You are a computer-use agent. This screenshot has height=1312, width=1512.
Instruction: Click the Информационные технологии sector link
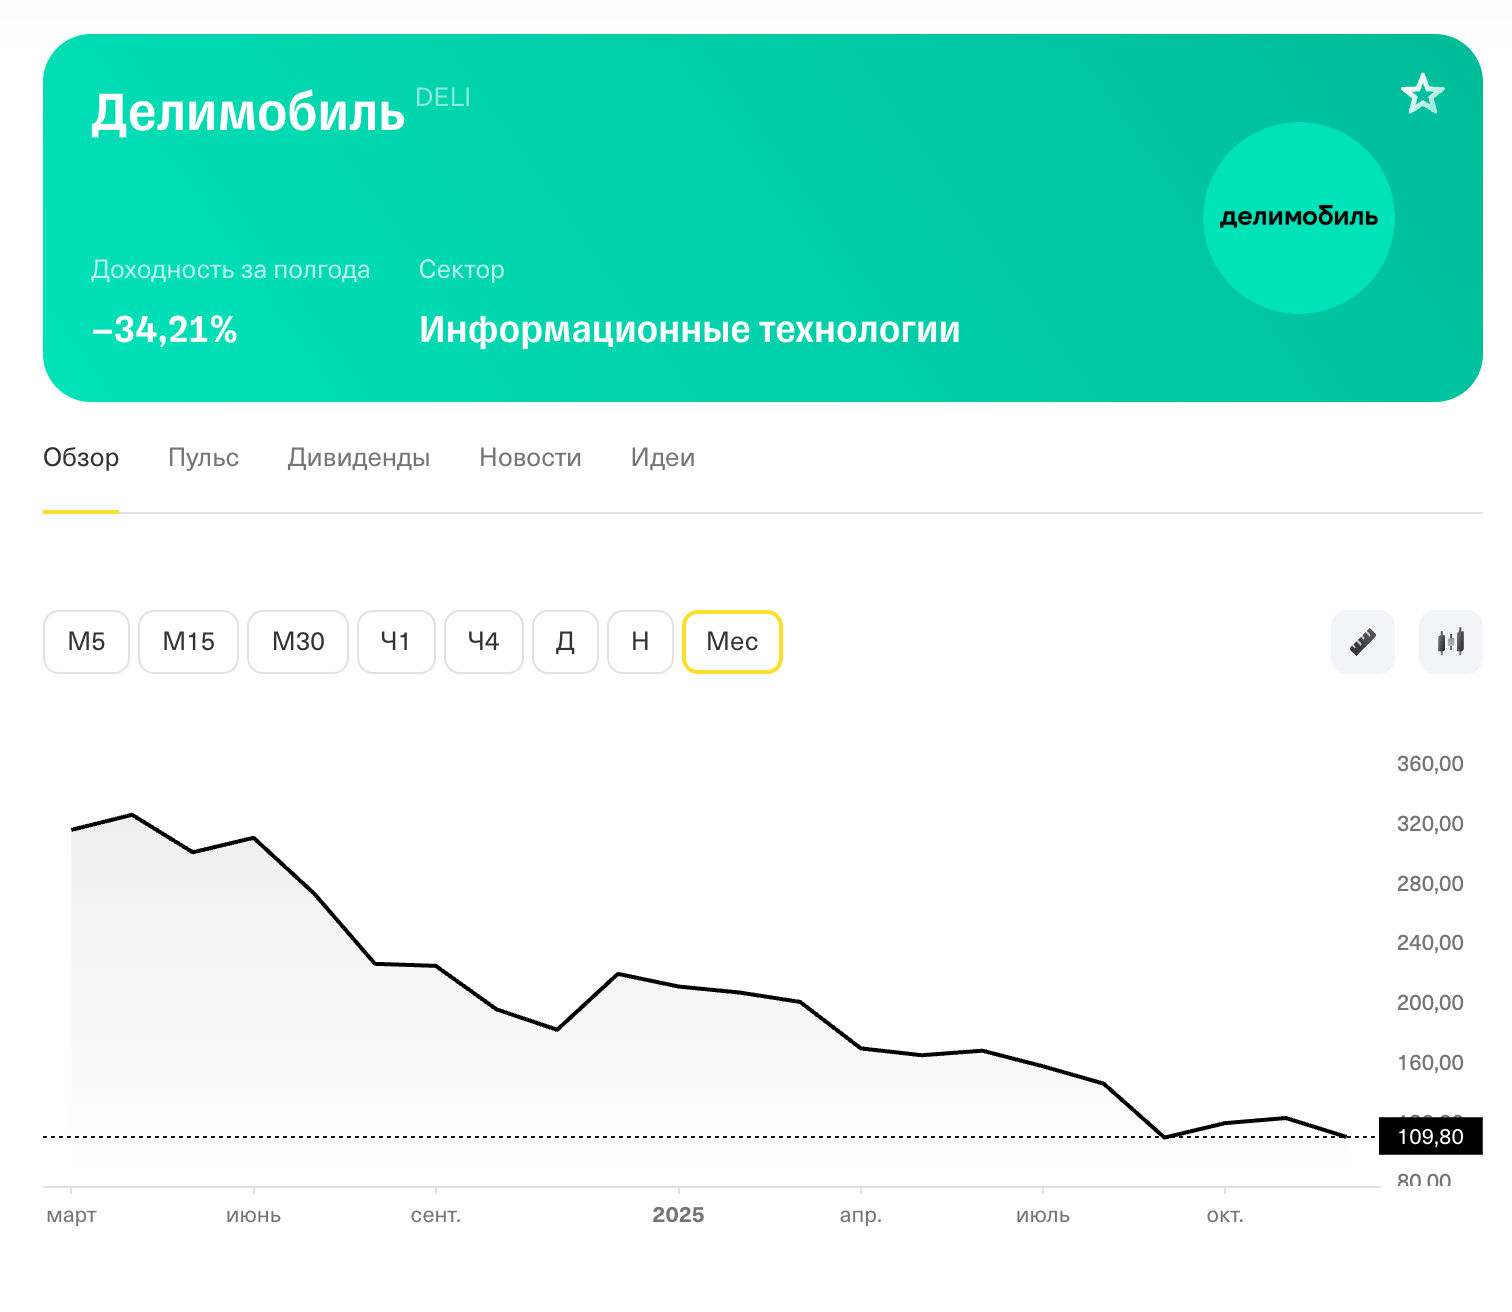point(689,330)
